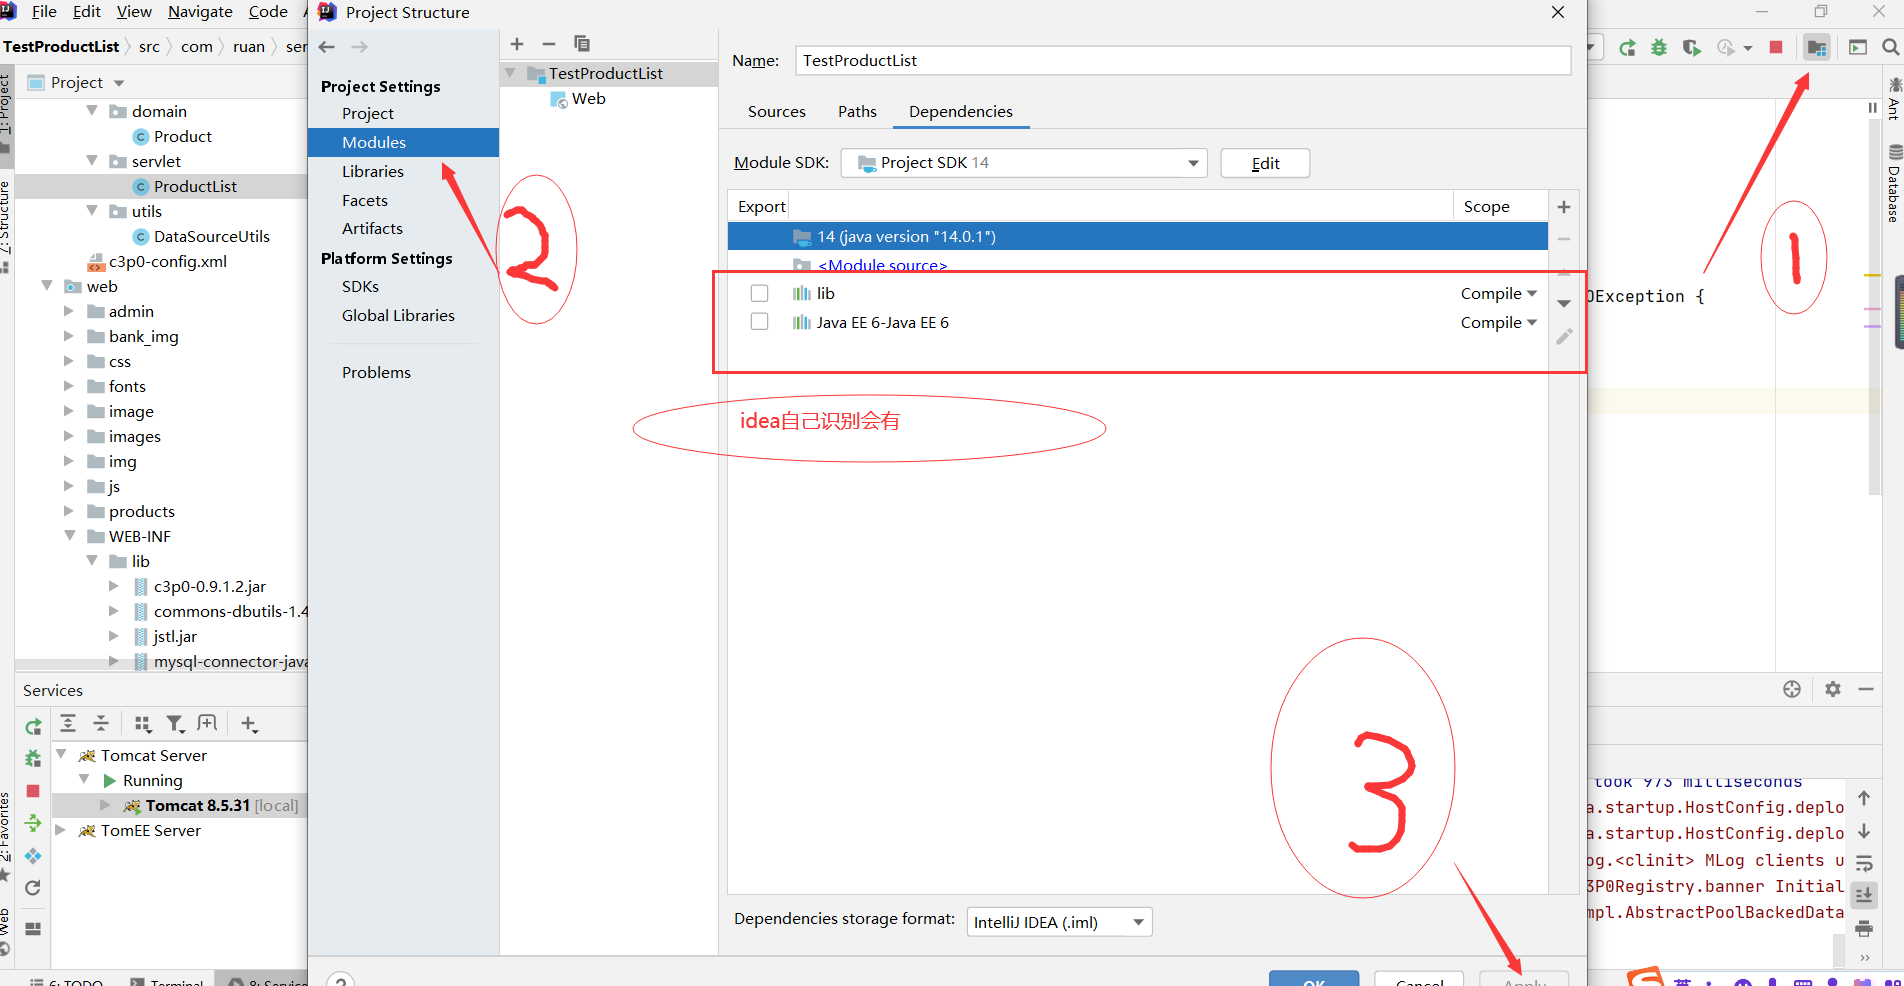Click the rerun icon in main toolbar
This screenshot has height=986, width=1904.
click(1627, 47)
